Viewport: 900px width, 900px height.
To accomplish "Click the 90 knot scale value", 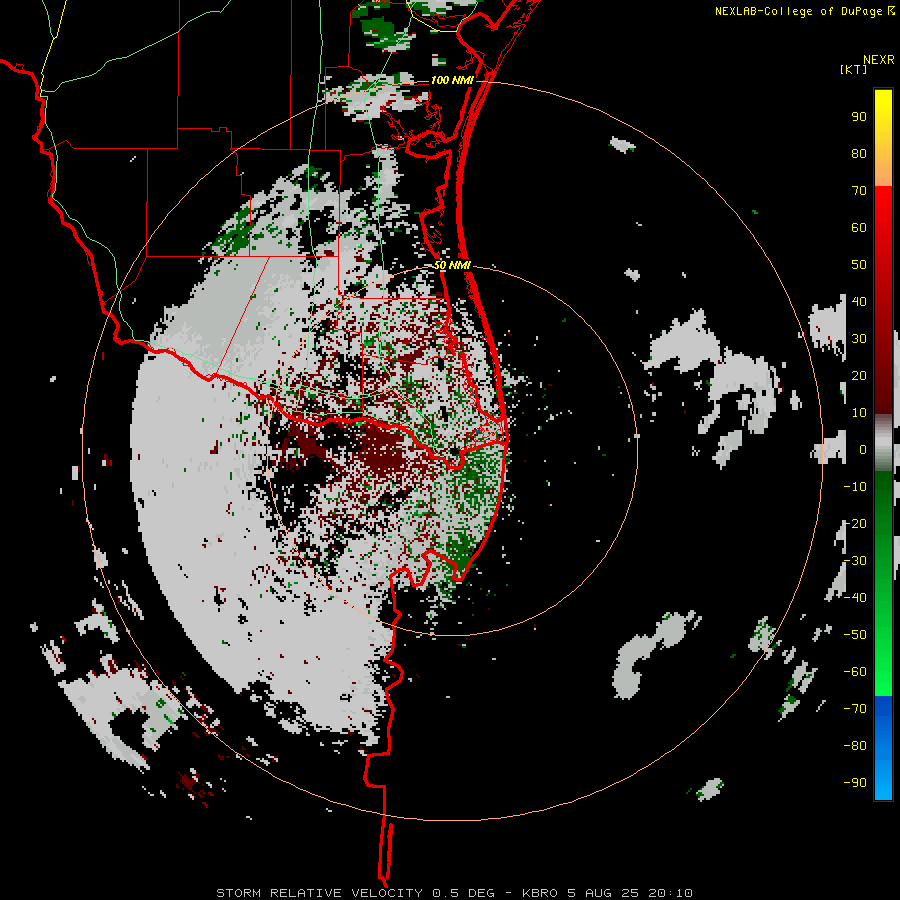I will pyautogui.click(x=859, y=117).
